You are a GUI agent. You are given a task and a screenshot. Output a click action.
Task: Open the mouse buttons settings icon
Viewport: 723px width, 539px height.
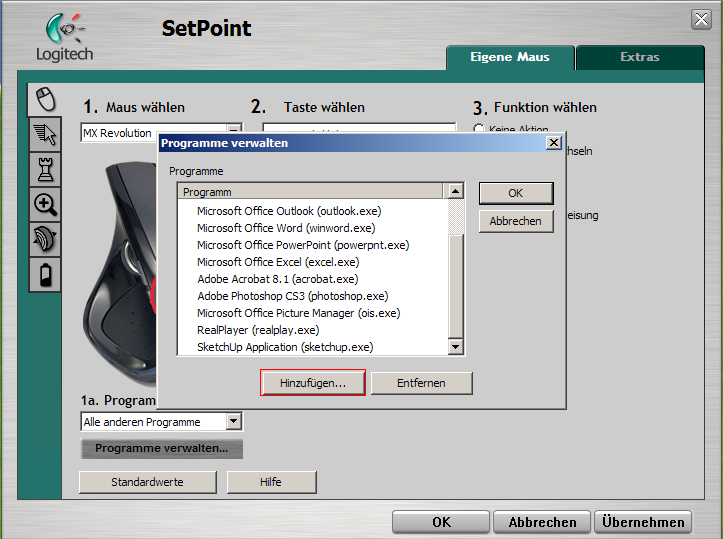[x=45, y=99]
